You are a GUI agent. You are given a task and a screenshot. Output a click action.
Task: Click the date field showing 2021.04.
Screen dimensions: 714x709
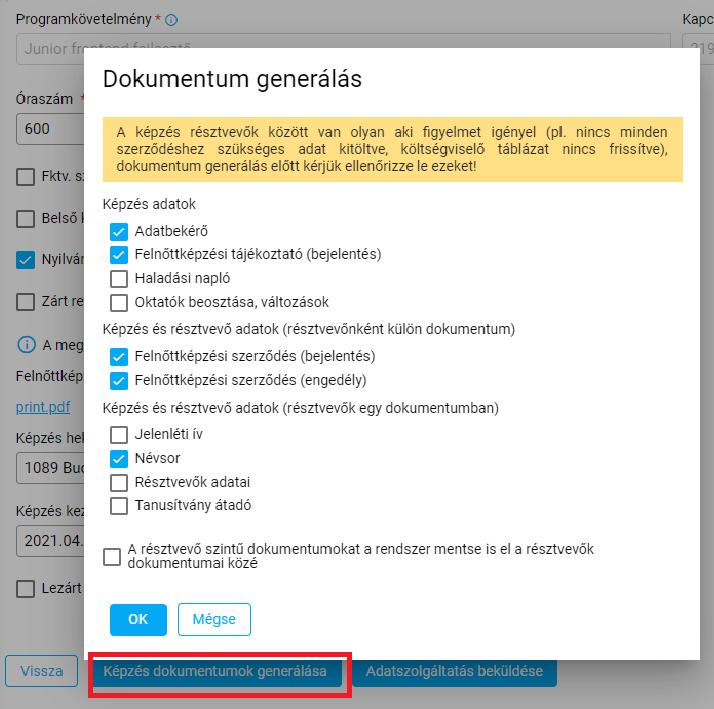pos(50,541)
